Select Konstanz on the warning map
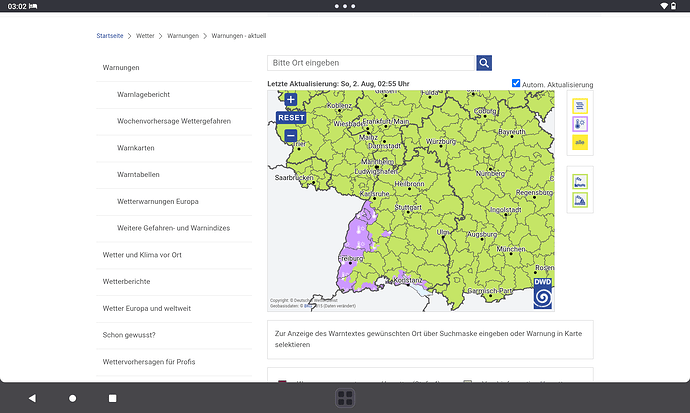 [x=407, y=280]
